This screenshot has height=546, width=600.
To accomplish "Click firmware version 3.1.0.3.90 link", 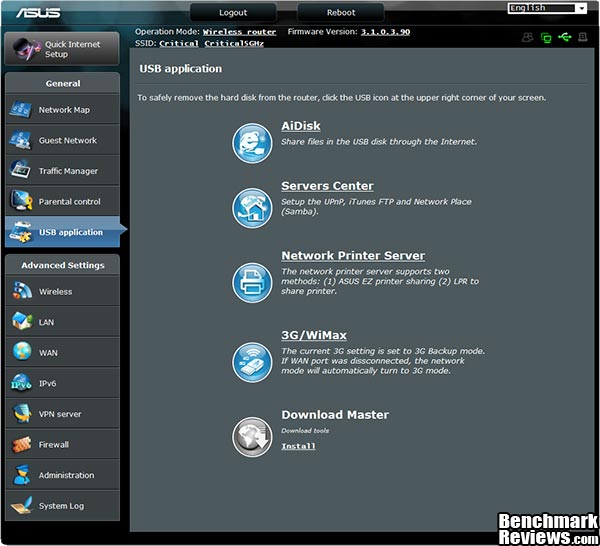I will click(x=385, y=32).
